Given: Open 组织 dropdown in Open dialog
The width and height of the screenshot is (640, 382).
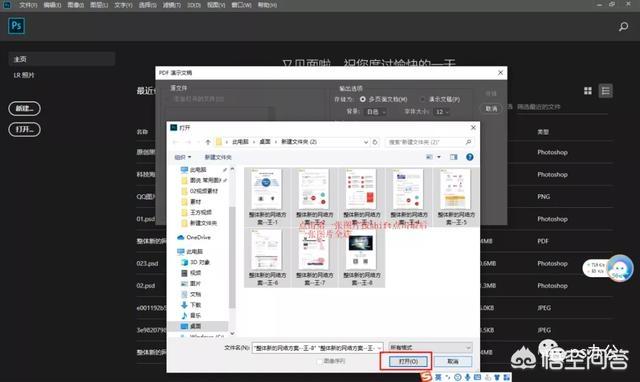Looking at the screenshot, I should (182, 158).
